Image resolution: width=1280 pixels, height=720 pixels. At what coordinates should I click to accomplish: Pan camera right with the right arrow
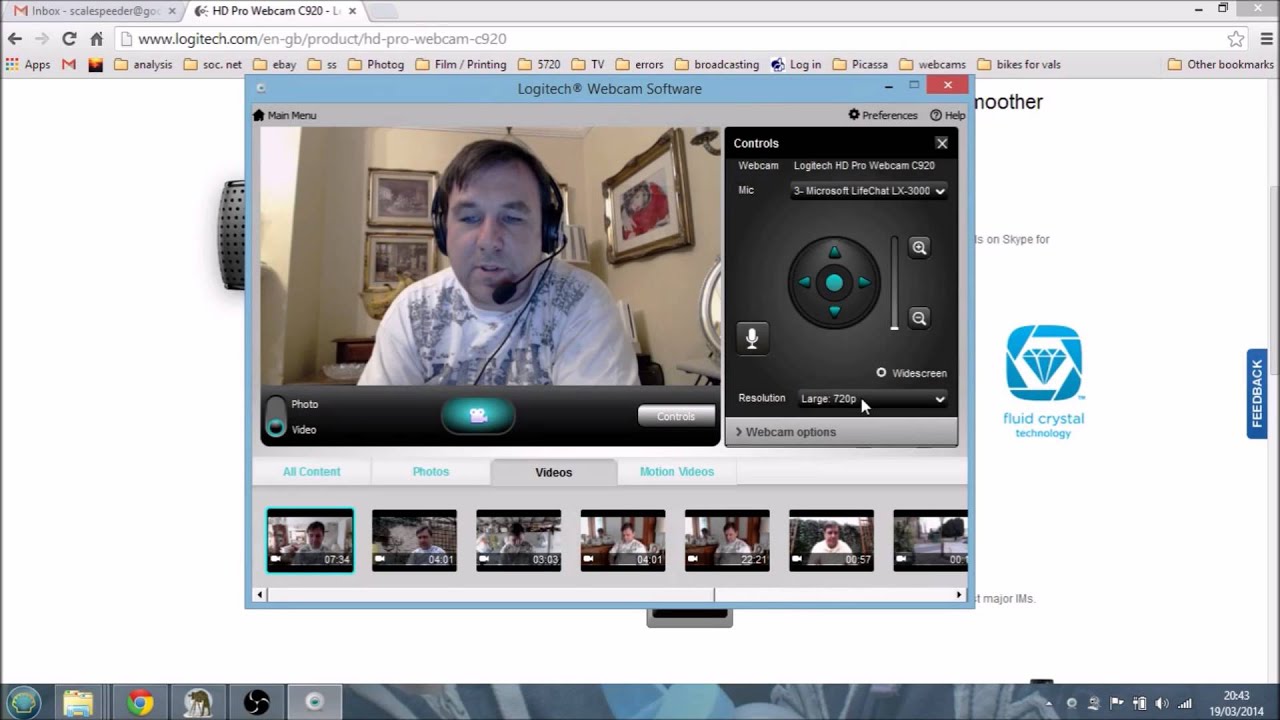tap(865, 283)
